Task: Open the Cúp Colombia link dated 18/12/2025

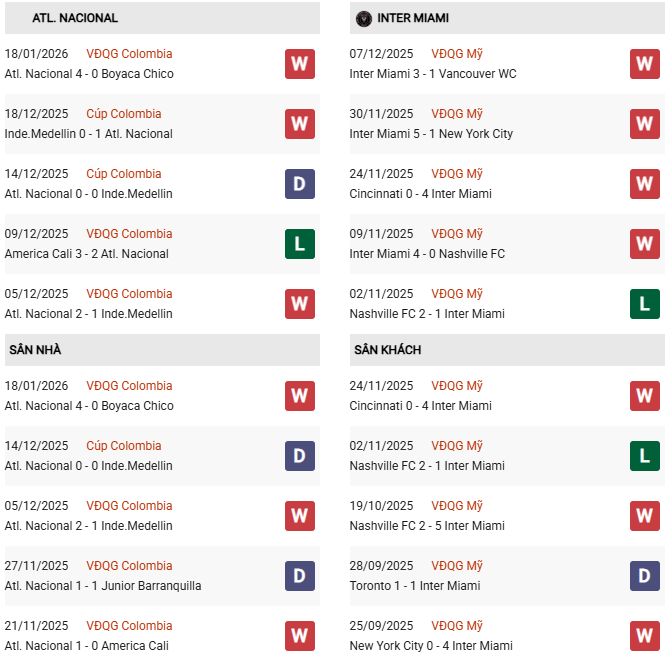Action: click(124, 114)
